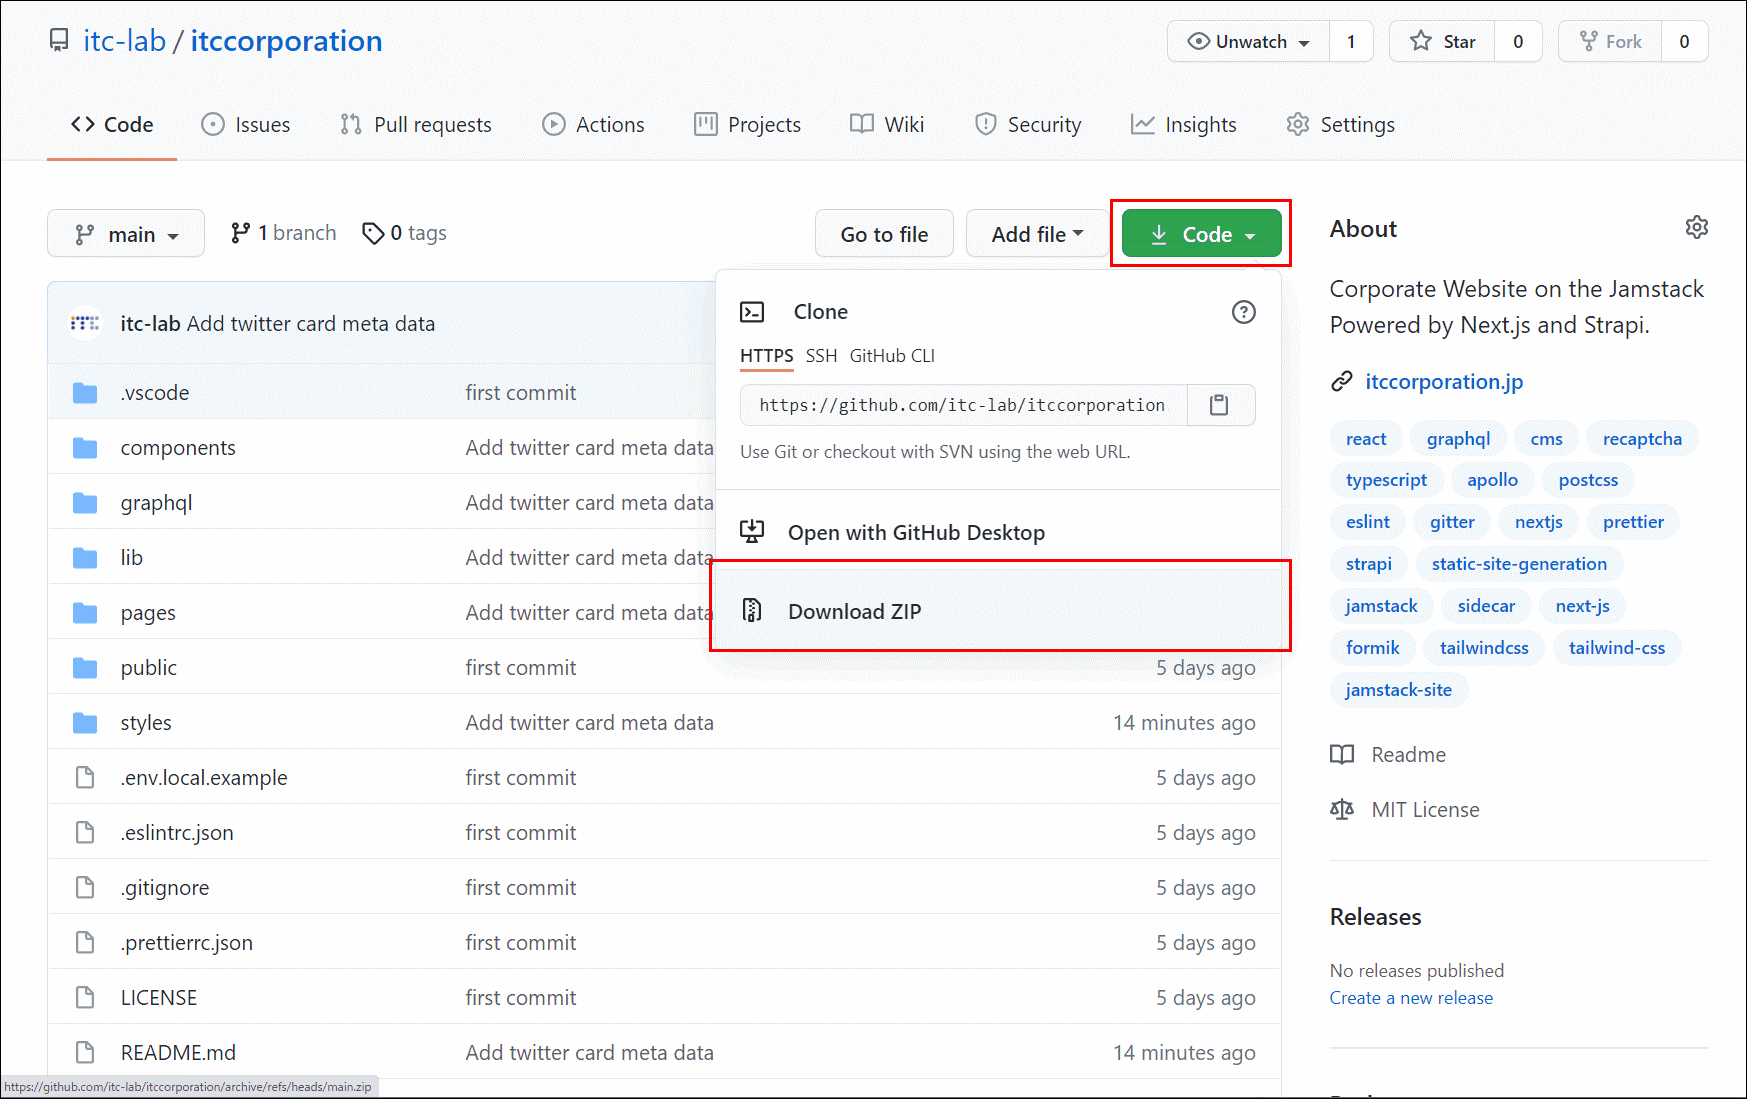
Task: Click the Clone help question mark icon
Action: click(1243, 312)
